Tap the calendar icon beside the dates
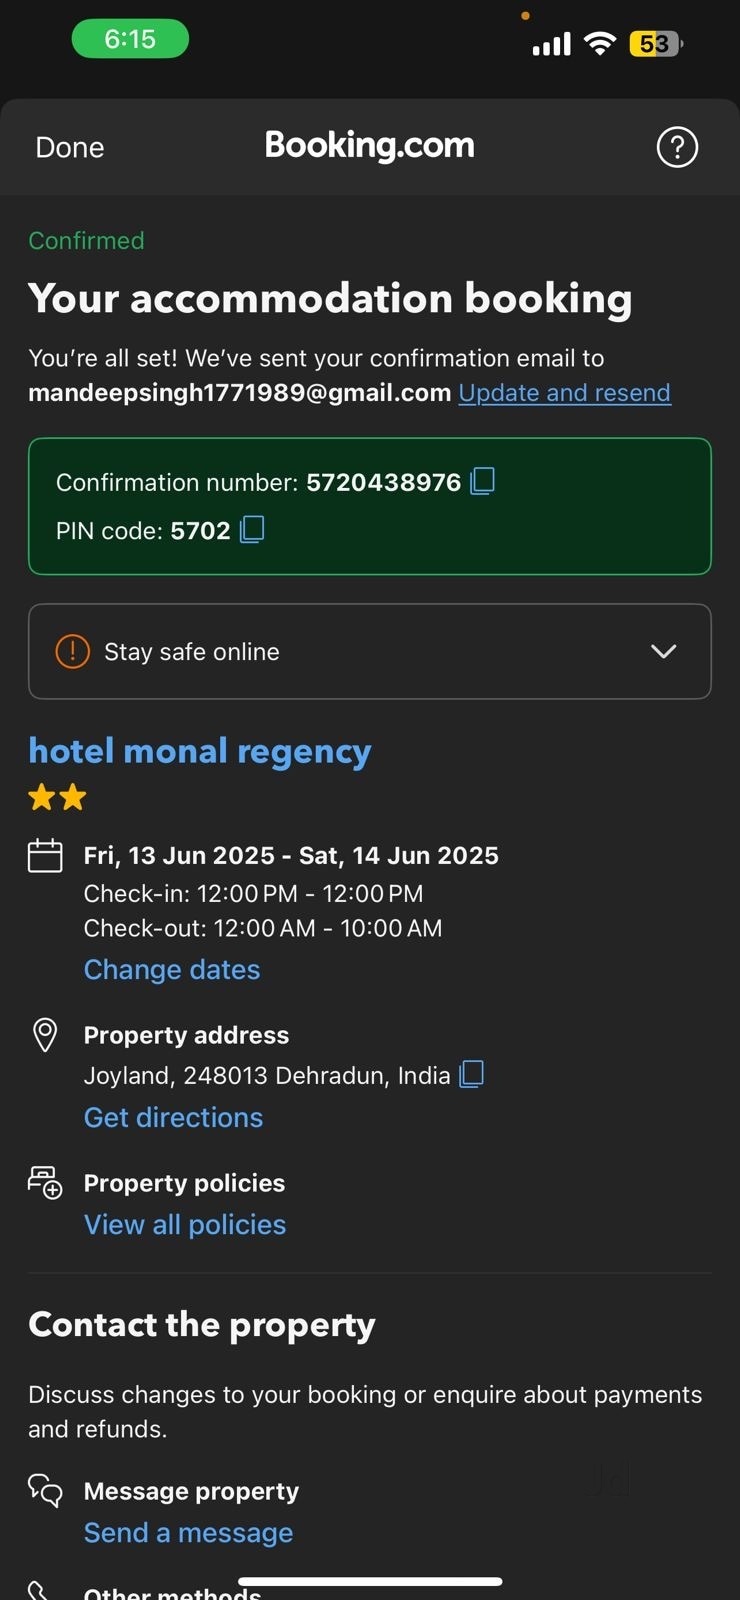This screenshot has width=740, height=1600. (x=45, y=856)
